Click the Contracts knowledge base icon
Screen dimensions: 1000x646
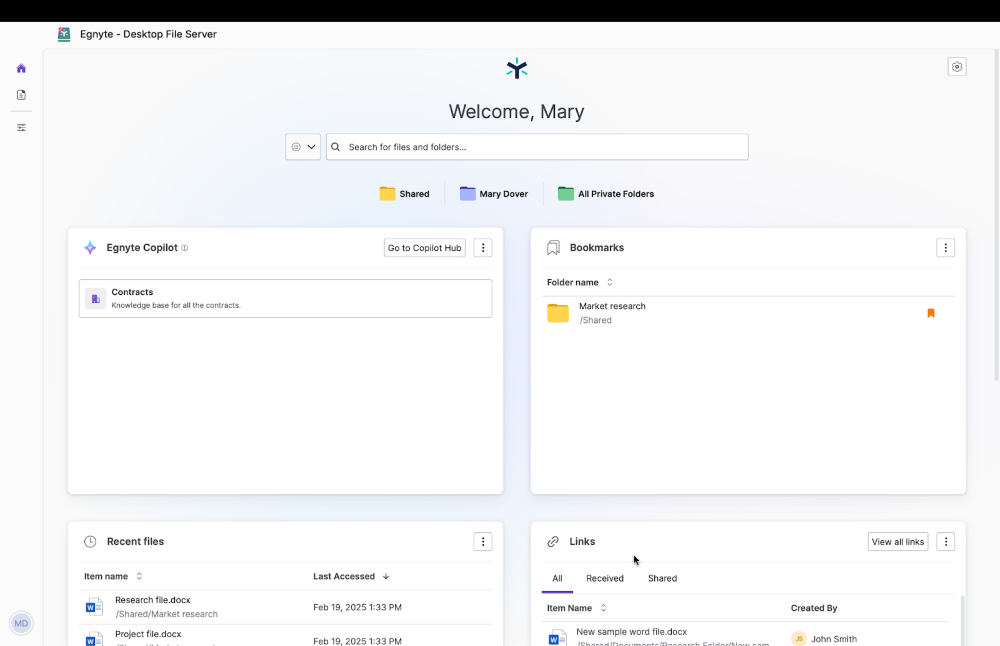click(96, 298)
